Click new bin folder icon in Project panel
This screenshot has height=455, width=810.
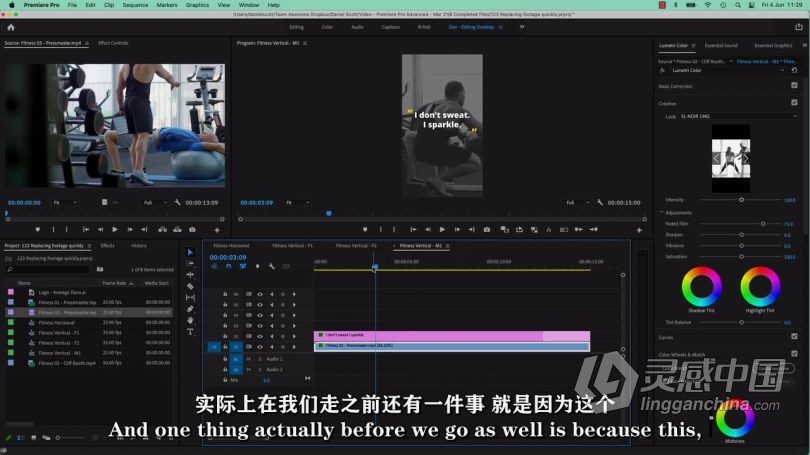click(100, 269)
